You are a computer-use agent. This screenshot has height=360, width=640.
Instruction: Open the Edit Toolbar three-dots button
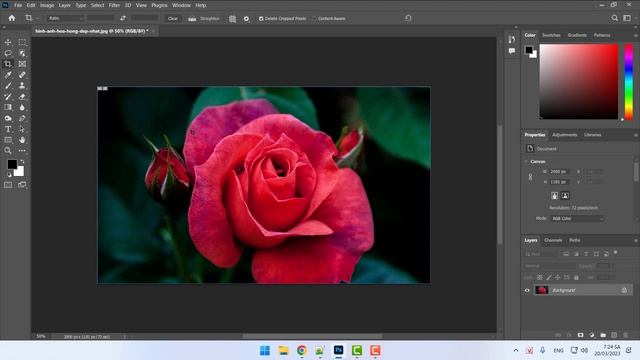[22, 151]
